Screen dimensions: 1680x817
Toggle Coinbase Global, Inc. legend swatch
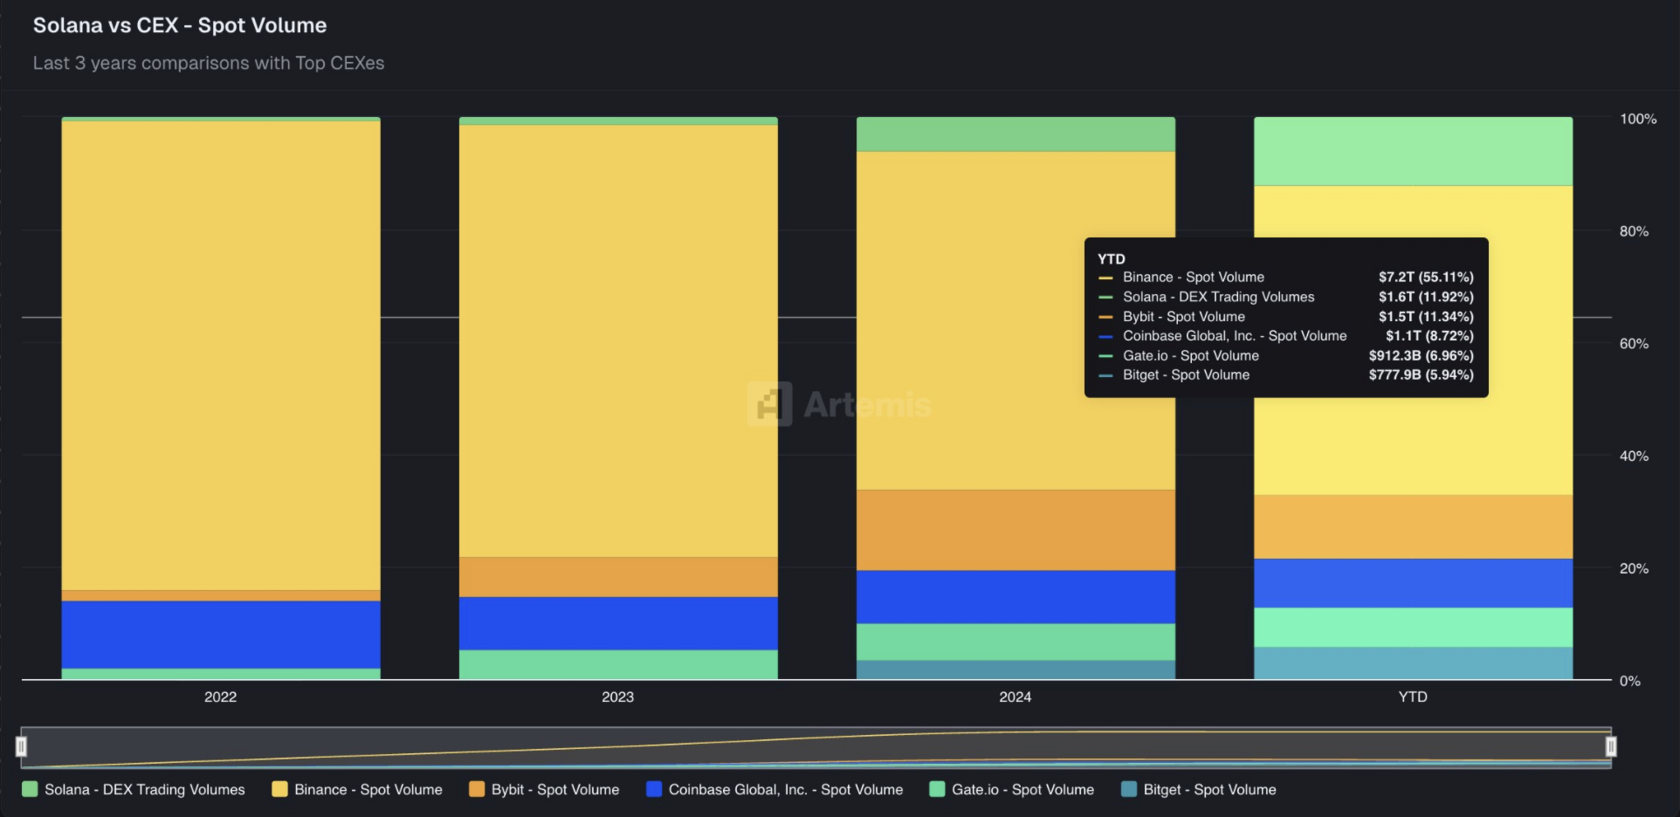654,789
